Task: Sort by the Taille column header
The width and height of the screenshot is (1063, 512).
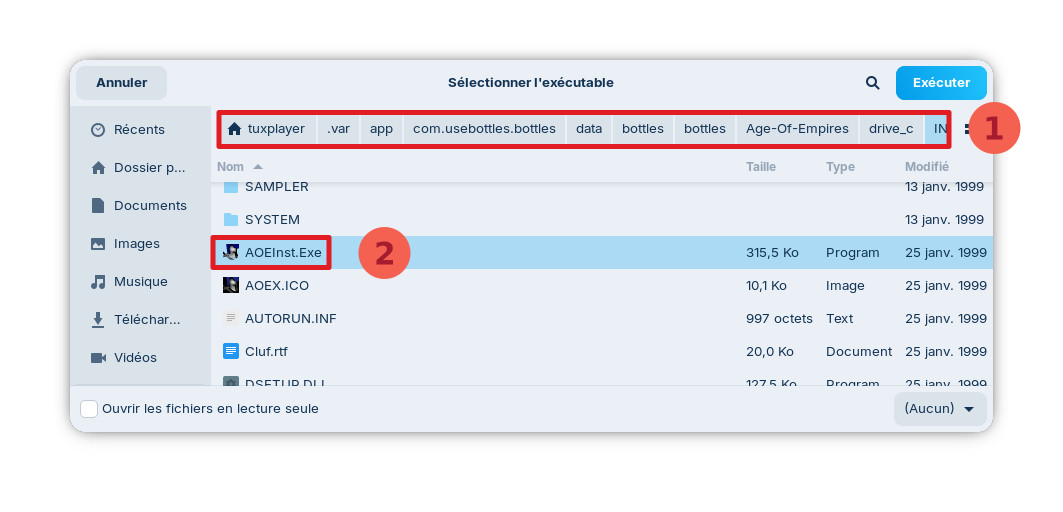Action: click(760, 167)
